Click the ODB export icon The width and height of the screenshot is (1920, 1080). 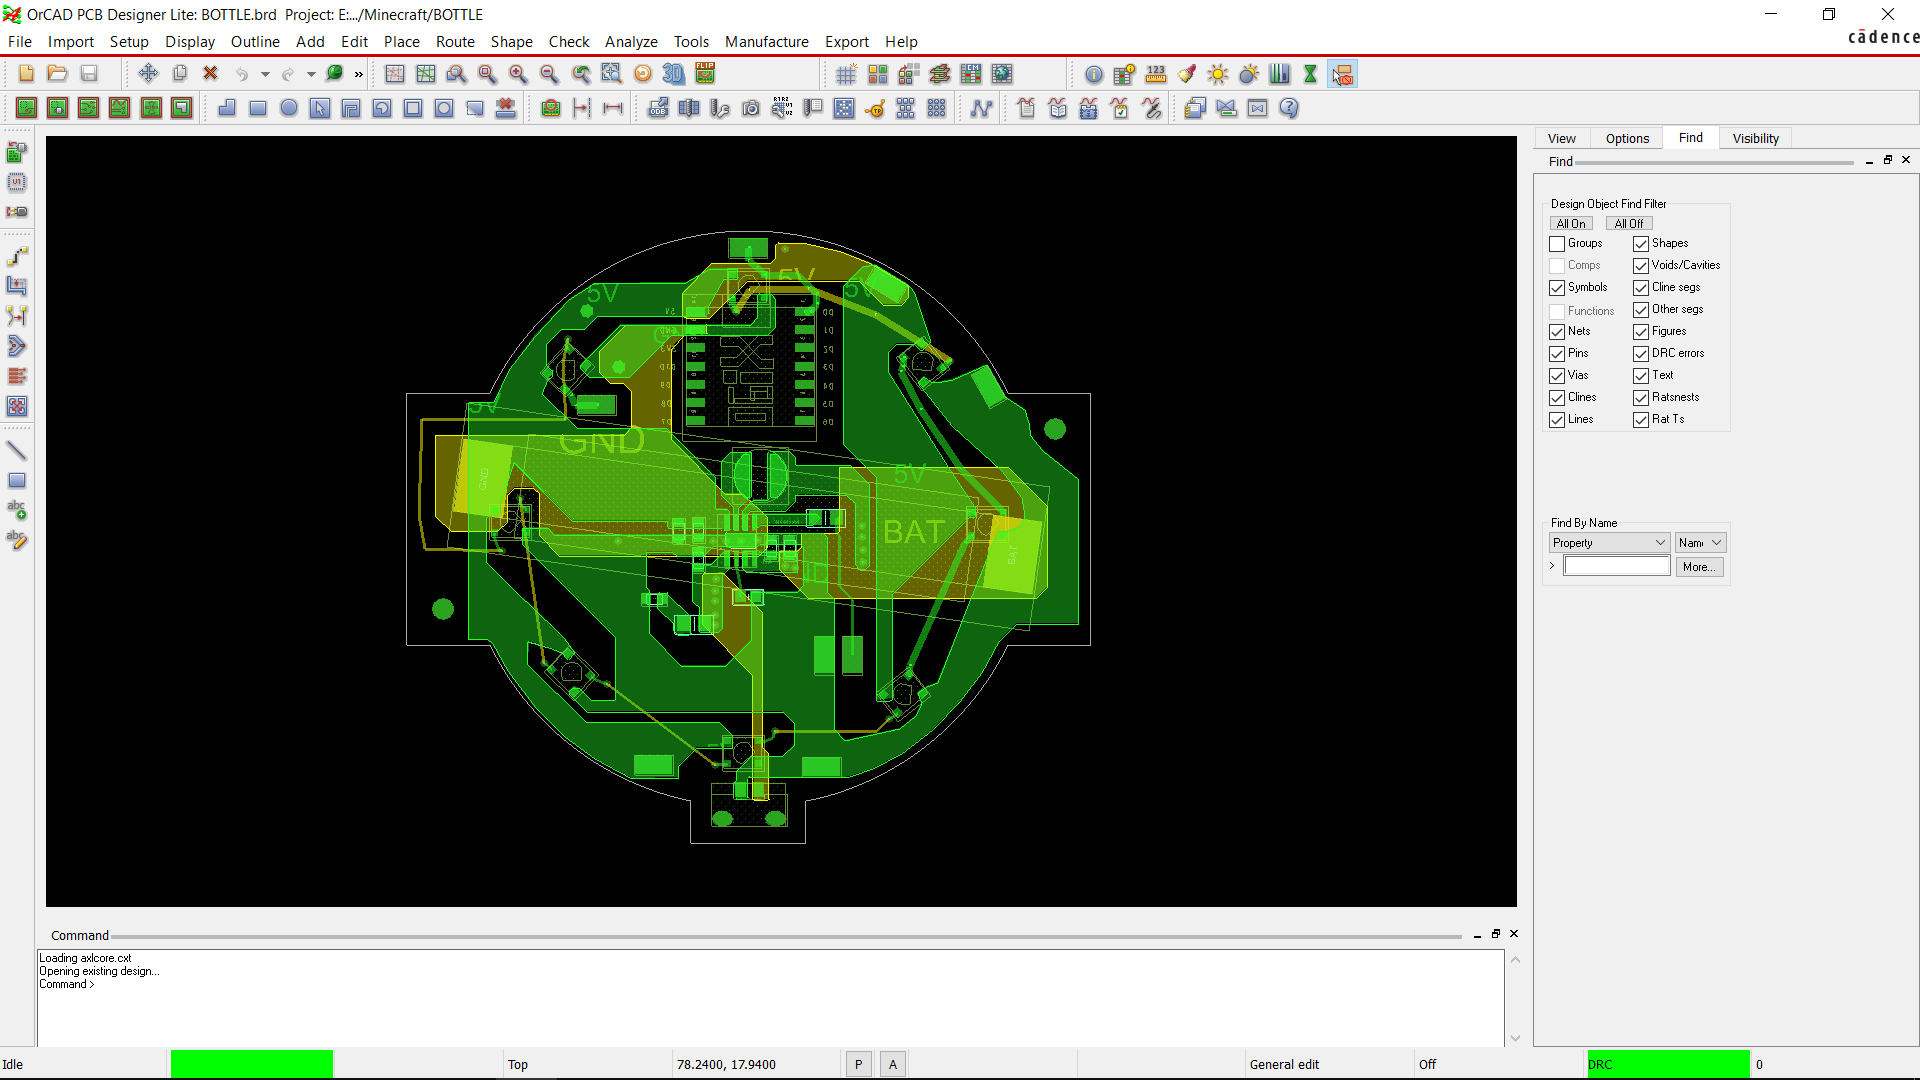click(x=658, y=108)
